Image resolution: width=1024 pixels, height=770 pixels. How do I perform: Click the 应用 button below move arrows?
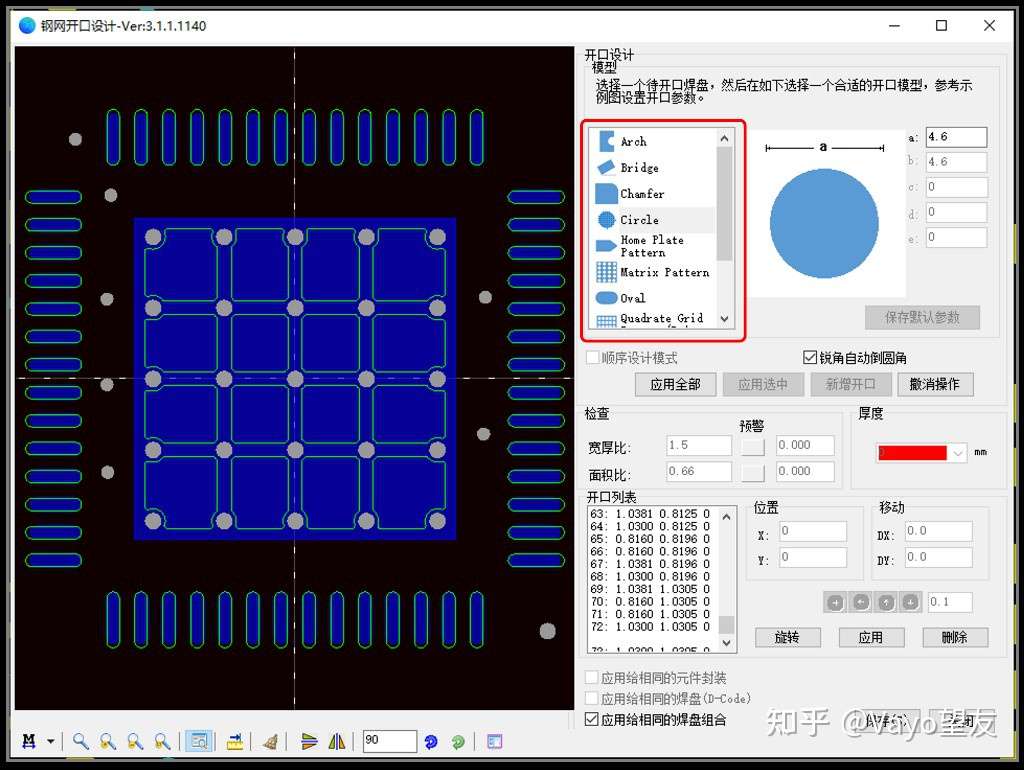[x=871, y=637]
